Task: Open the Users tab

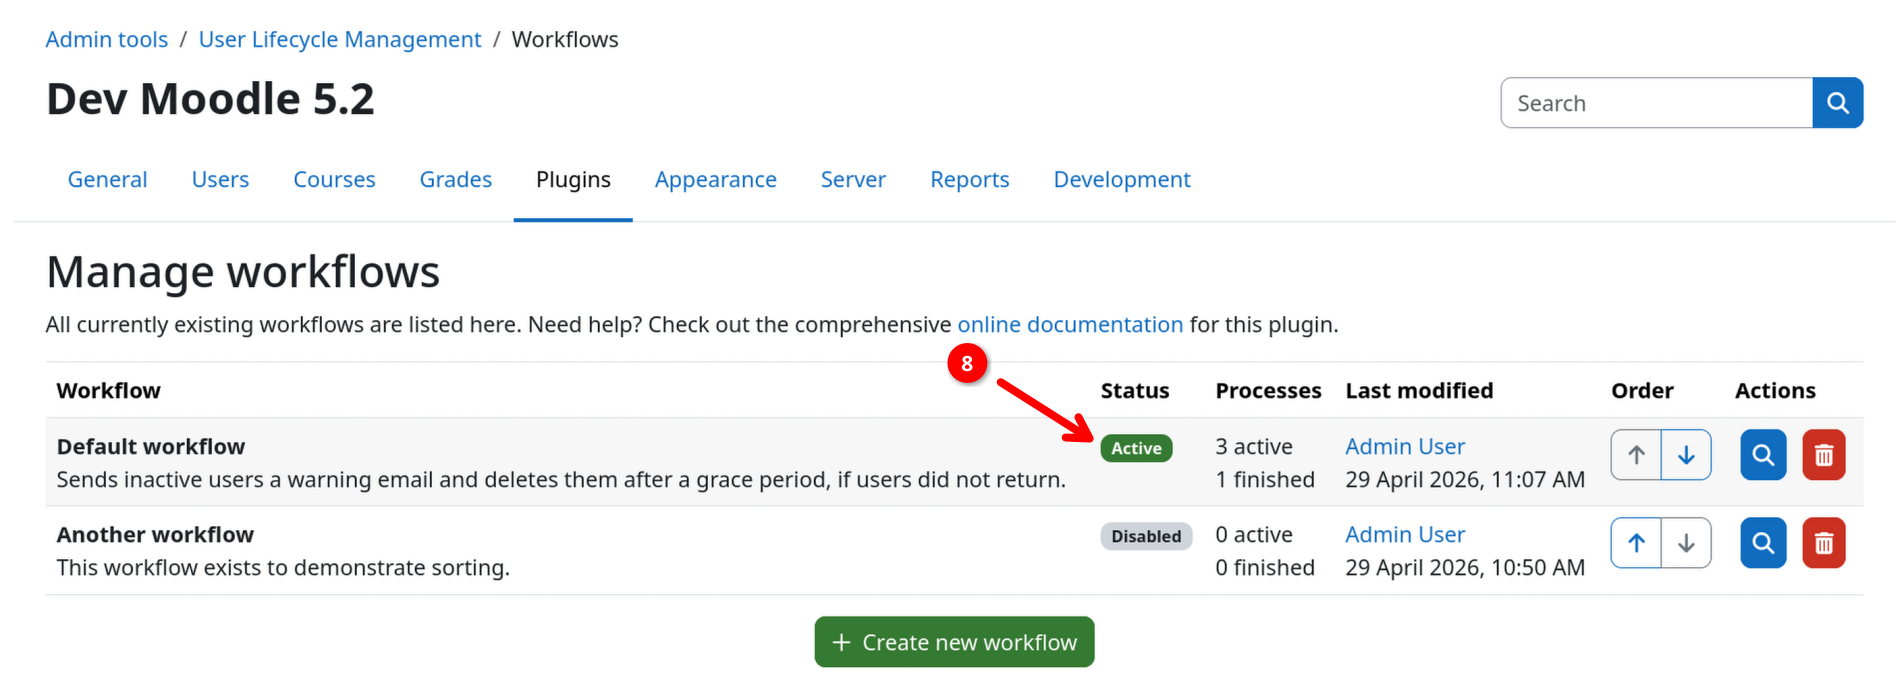Action: [x=220, y=180]
